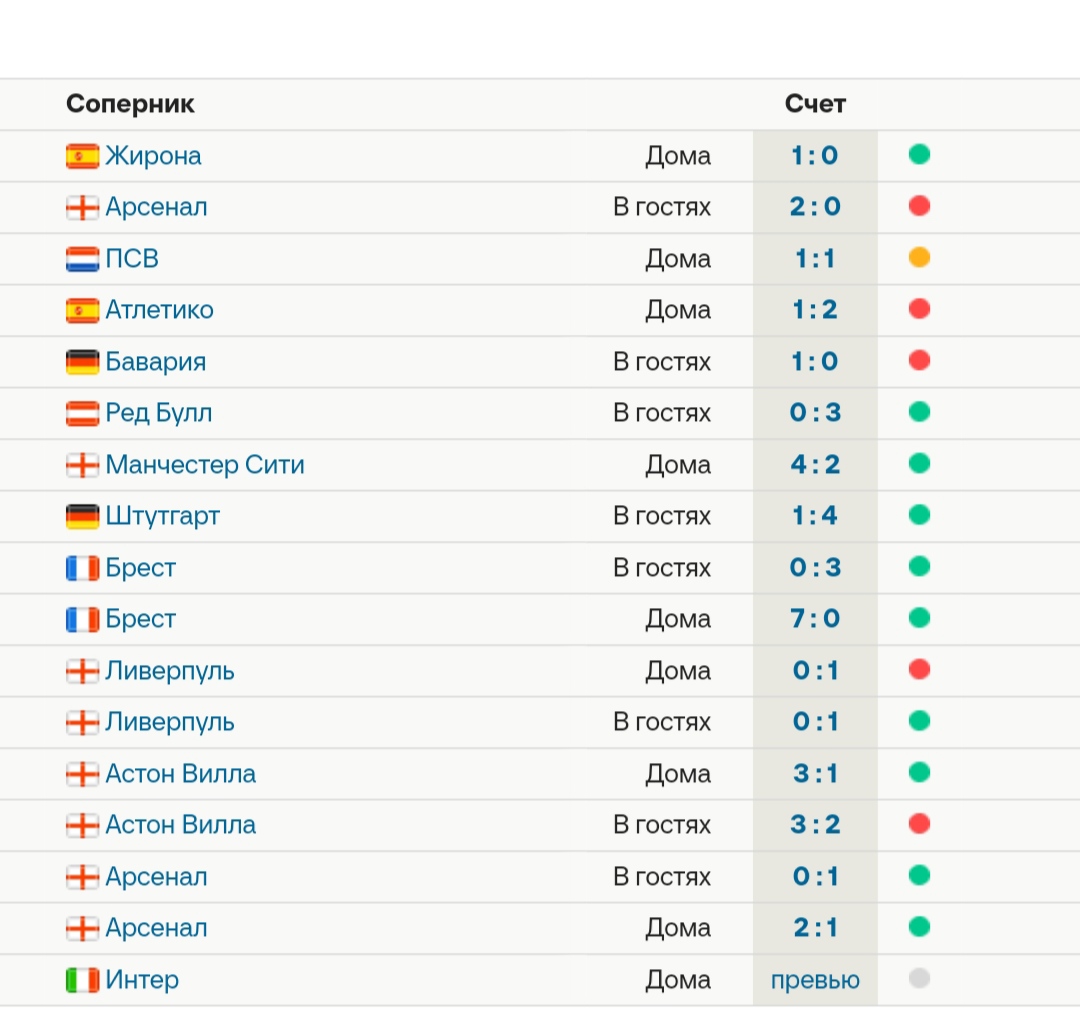Open the 3:2 away score against Астон Вилла
Image resolution: width=1080 pixels, height=1025 pixels.
click(815, 825)
